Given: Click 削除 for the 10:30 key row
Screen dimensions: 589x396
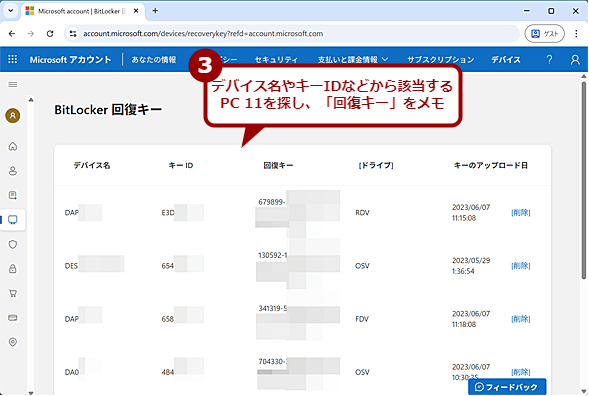Looking at the screenshot, I should [521, 372].
